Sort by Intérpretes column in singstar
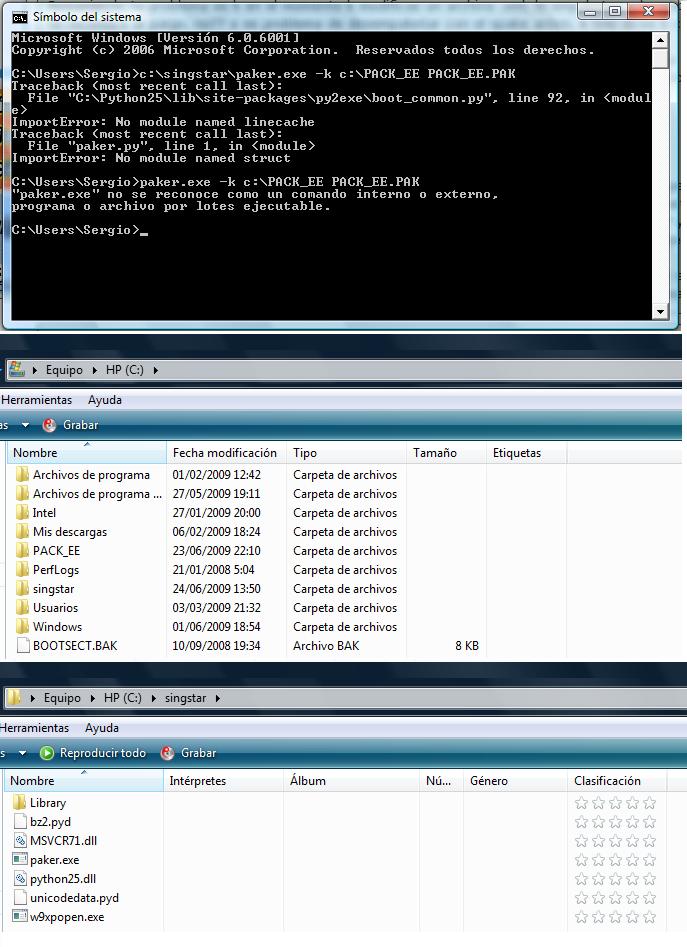This screenshot has height=947, width=687. pos(223,780)
